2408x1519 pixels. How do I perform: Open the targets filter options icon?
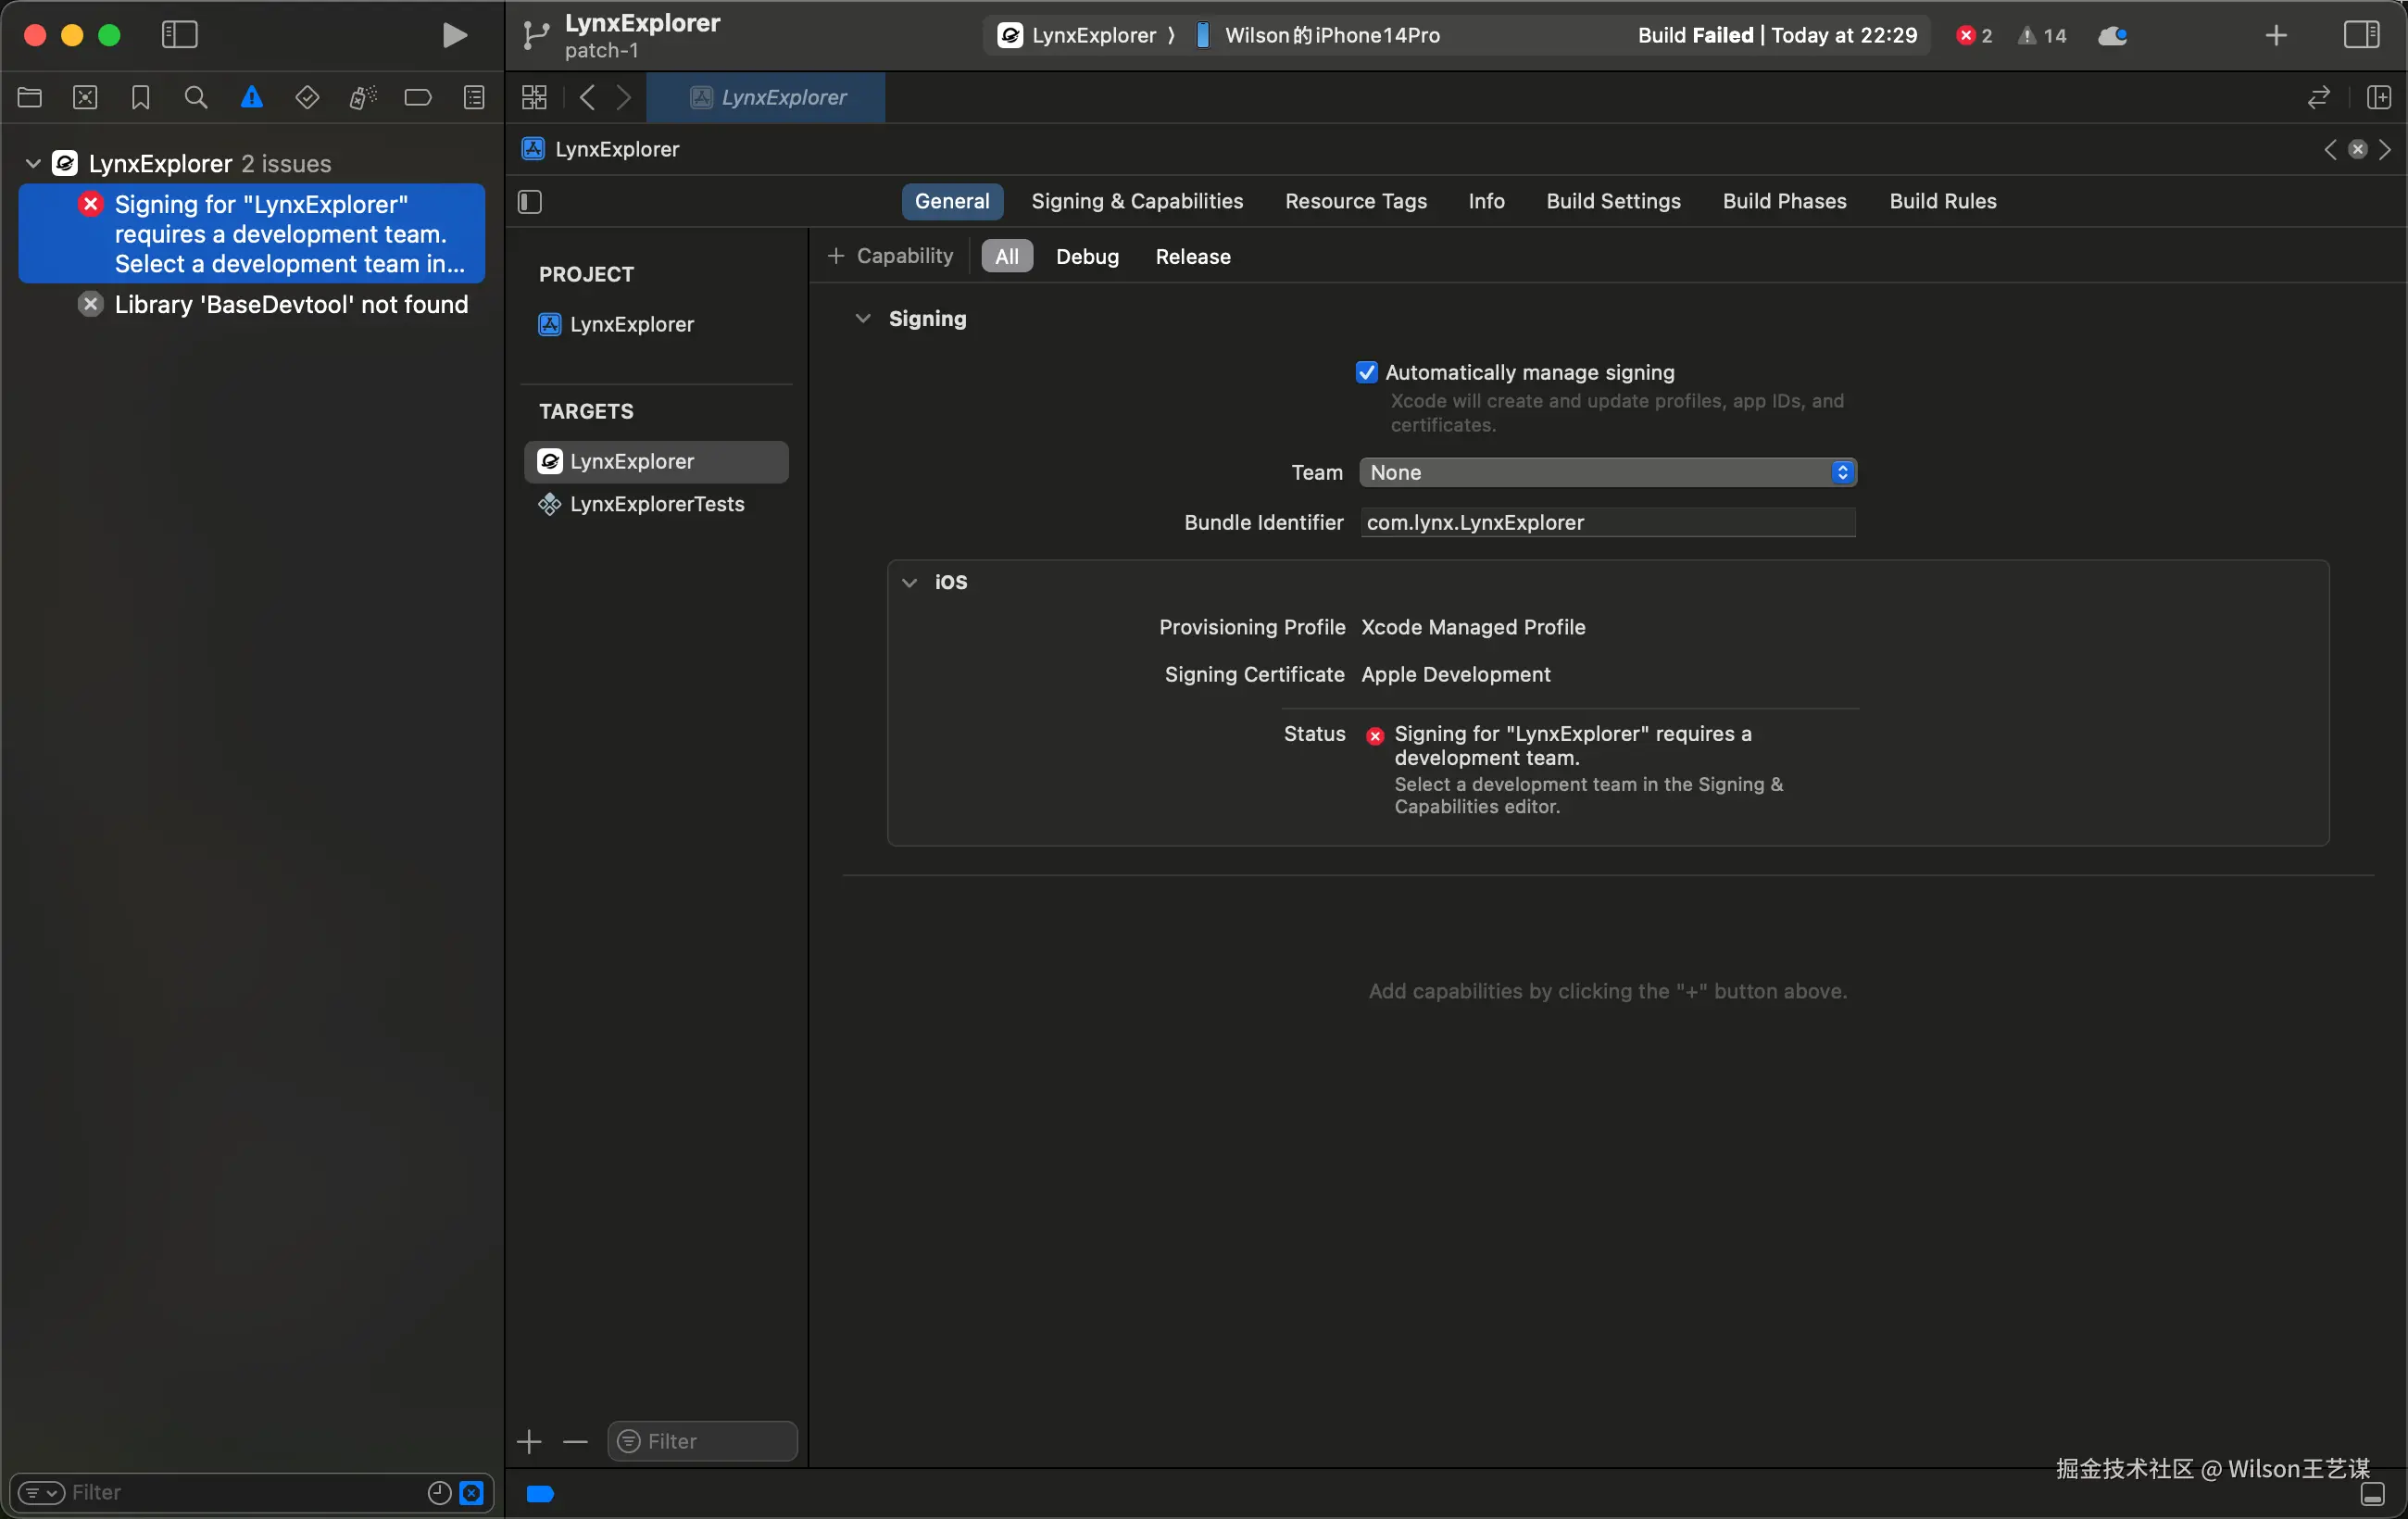coord(629,1441)
